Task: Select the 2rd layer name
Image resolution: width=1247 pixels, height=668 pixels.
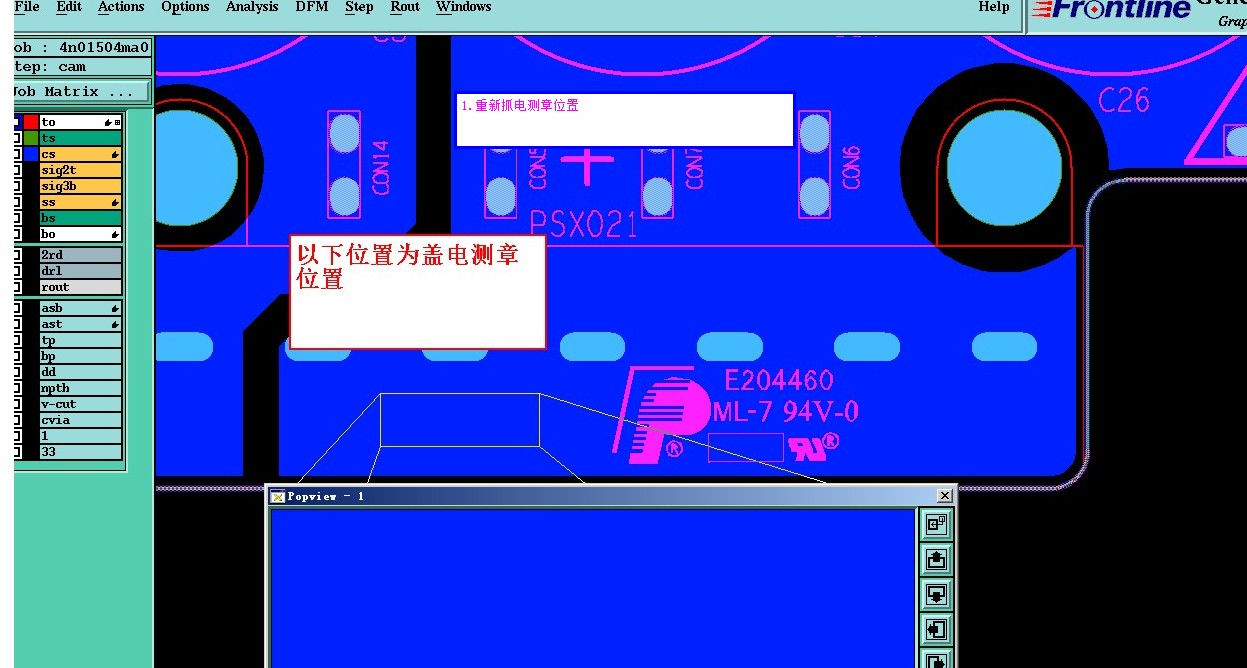Action: pos(80,255)
